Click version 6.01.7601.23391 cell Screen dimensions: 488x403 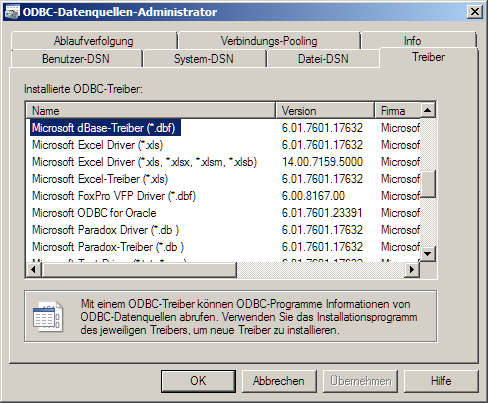pyautogui.click(x=322, y=213)
